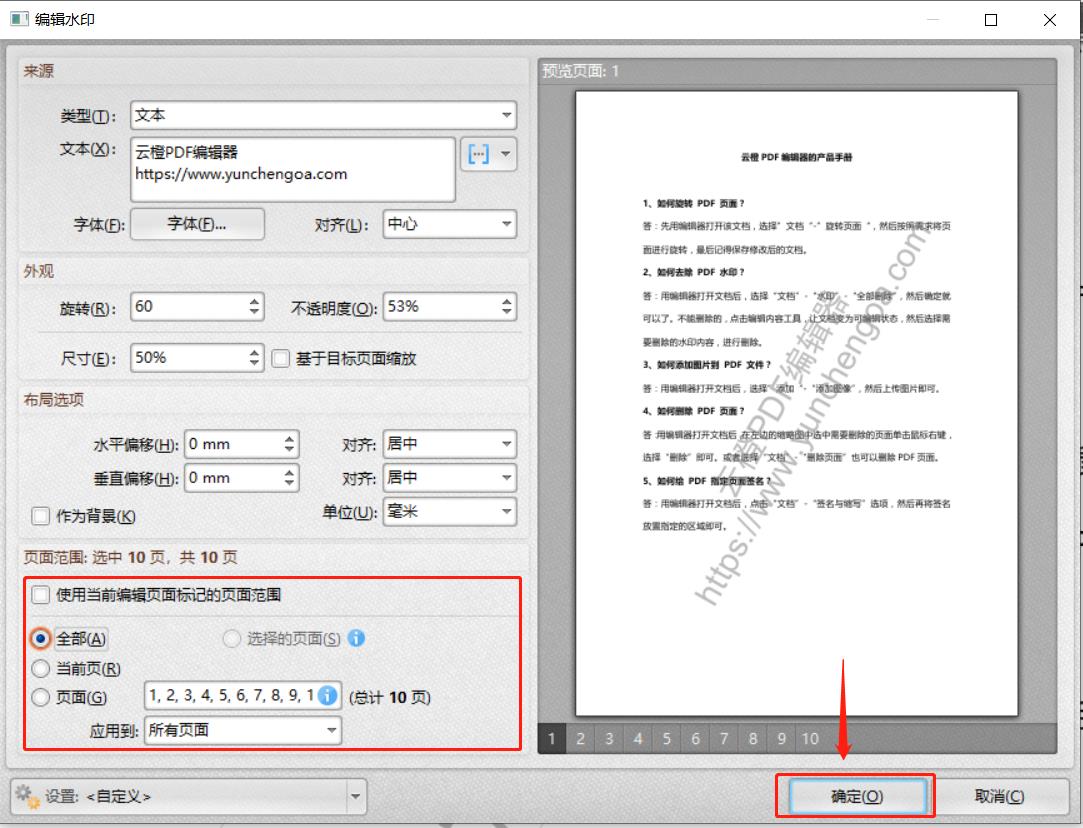Open the 字体(F)... font dialog
The image size is (1083, 828).
click(x=198, y=224)
